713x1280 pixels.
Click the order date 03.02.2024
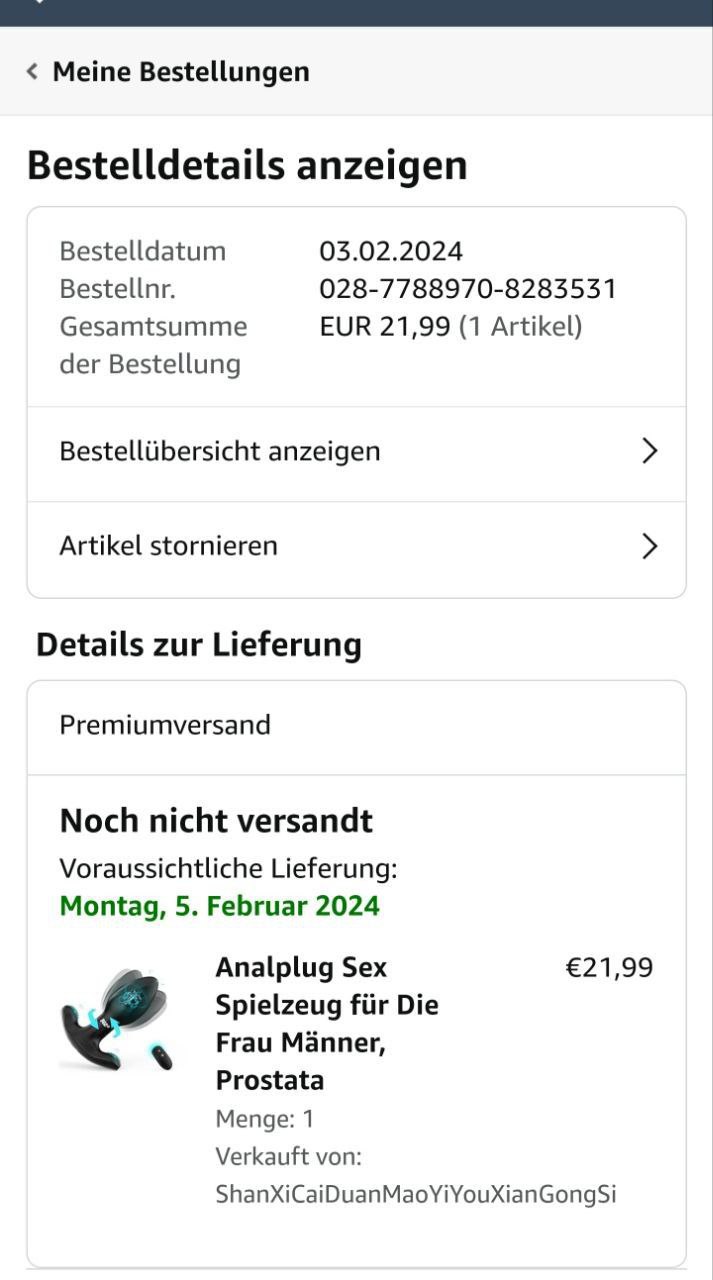[391, 251]
